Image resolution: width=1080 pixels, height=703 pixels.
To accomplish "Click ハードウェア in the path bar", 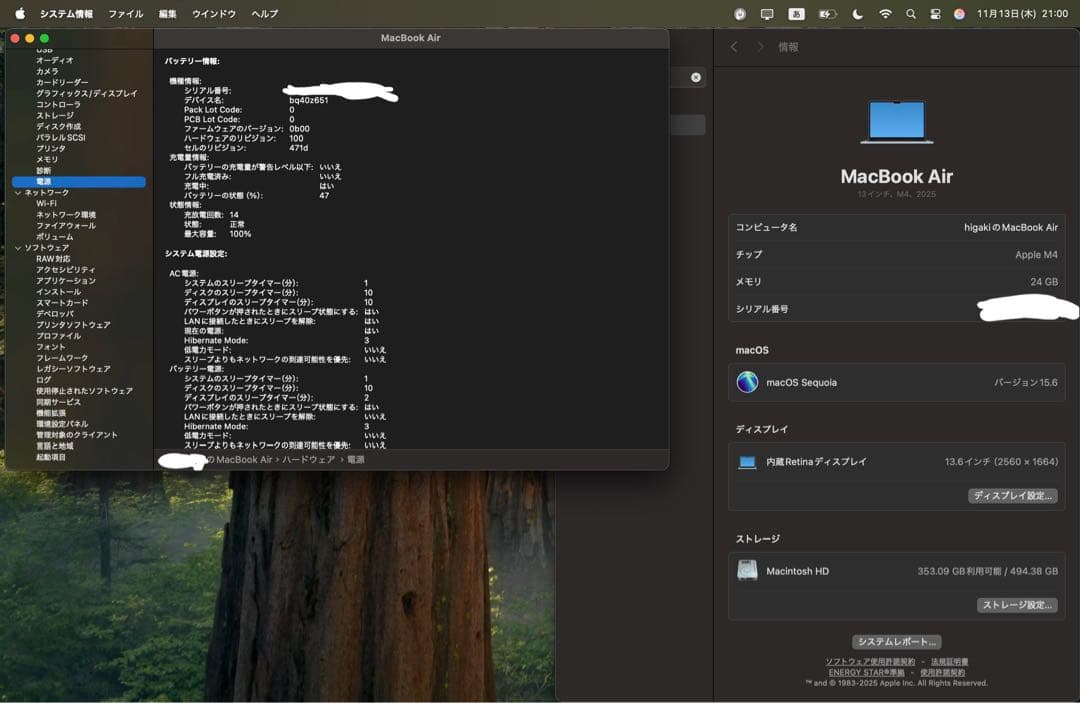I will [308, 460].
